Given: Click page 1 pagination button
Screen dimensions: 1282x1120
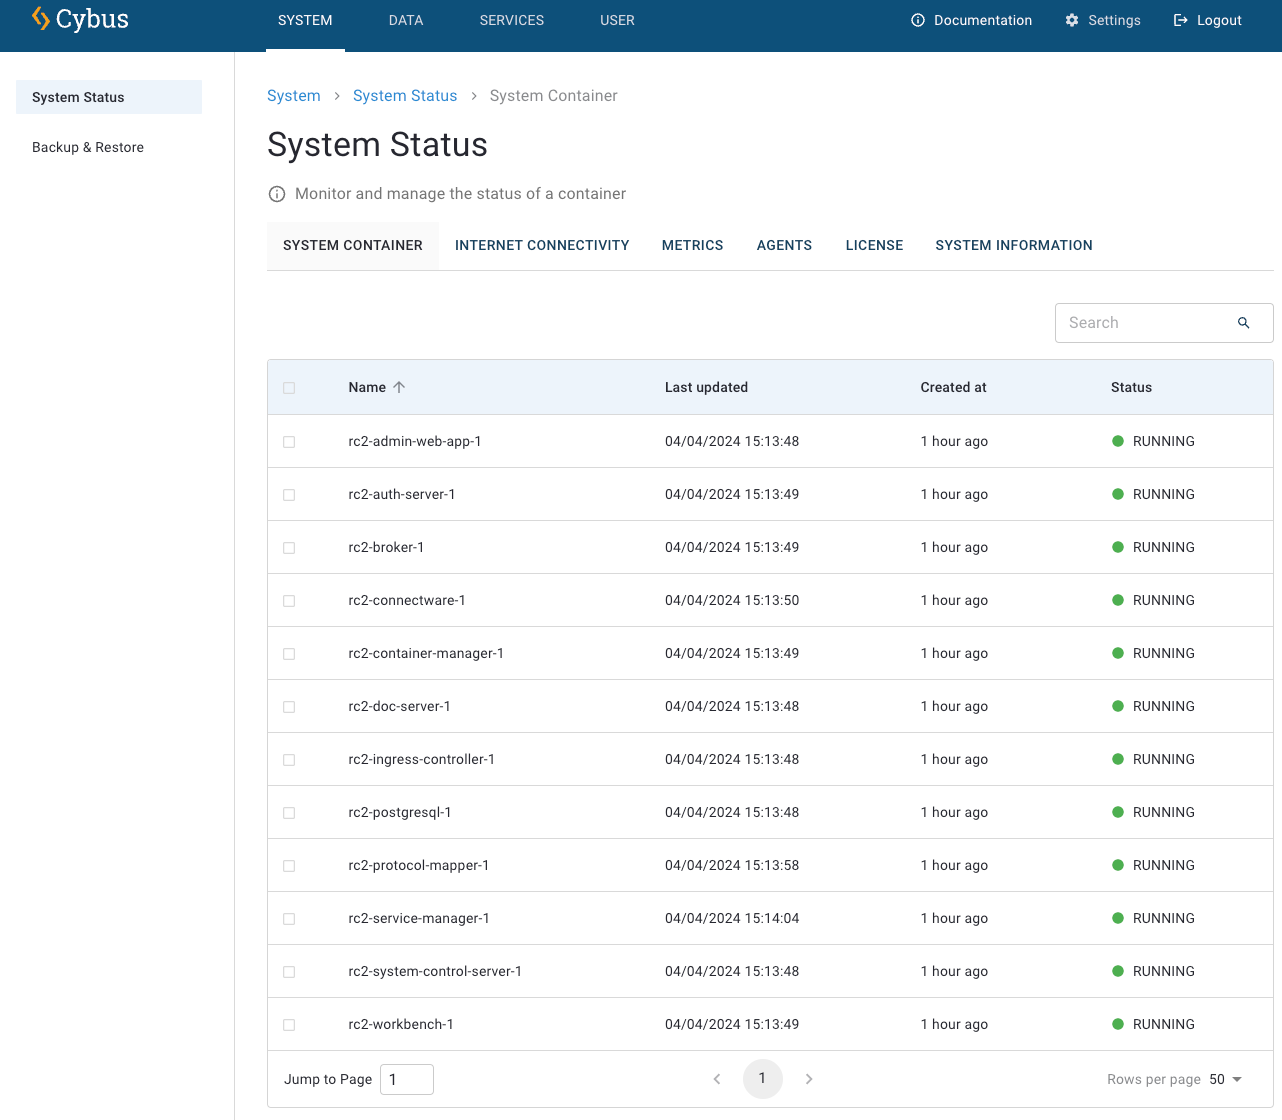Looking at the screenshot, I should click(x=762, y=1079).
